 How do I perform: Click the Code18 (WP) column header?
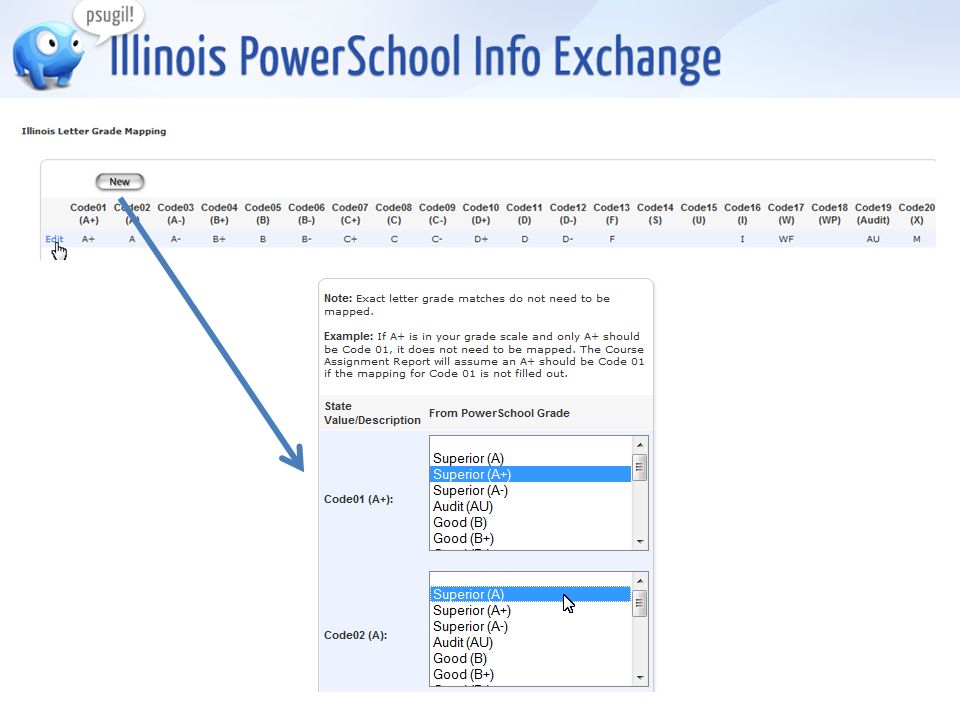[x=830, y=214]
